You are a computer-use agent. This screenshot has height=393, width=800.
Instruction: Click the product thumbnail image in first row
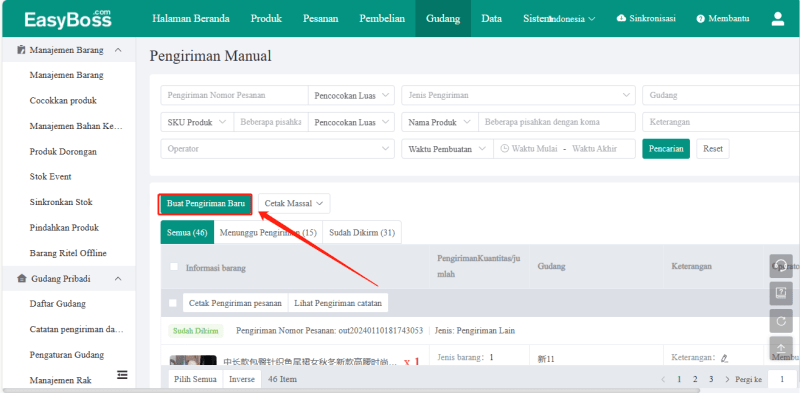pyautogui.click(x=193, y=360)
